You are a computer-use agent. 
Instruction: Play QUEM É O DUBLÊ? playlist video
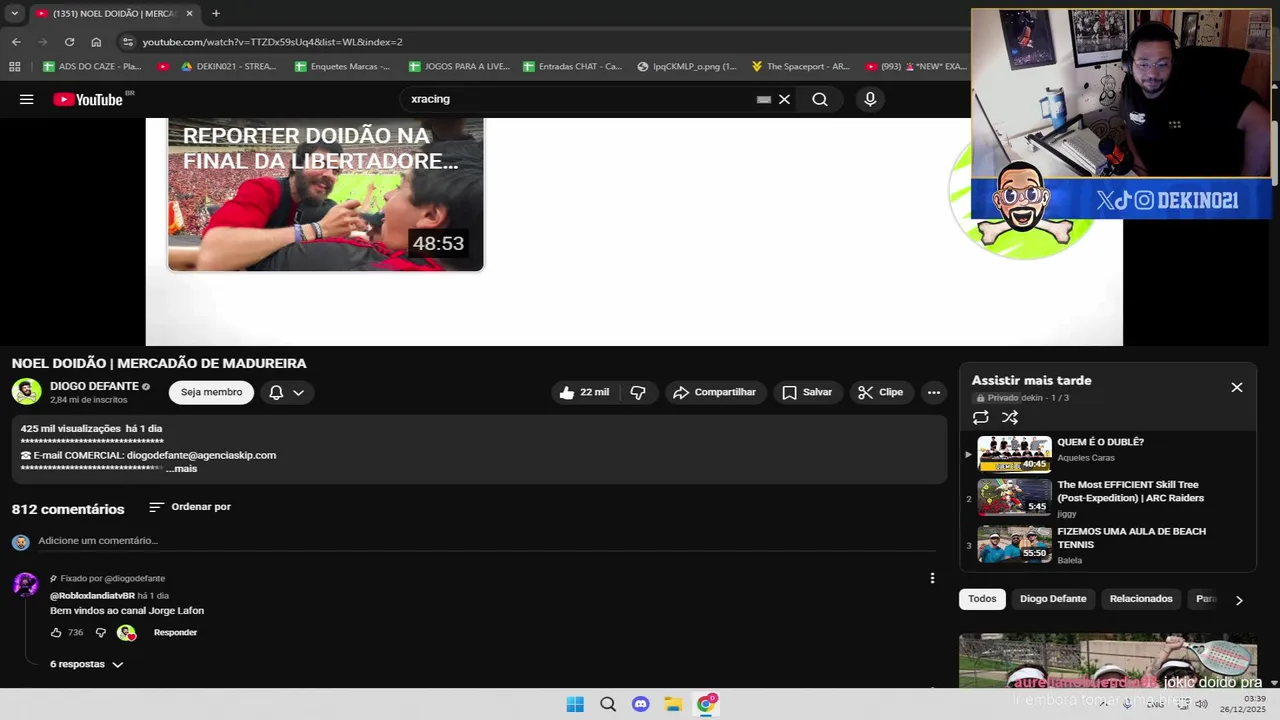(1107, 453)
